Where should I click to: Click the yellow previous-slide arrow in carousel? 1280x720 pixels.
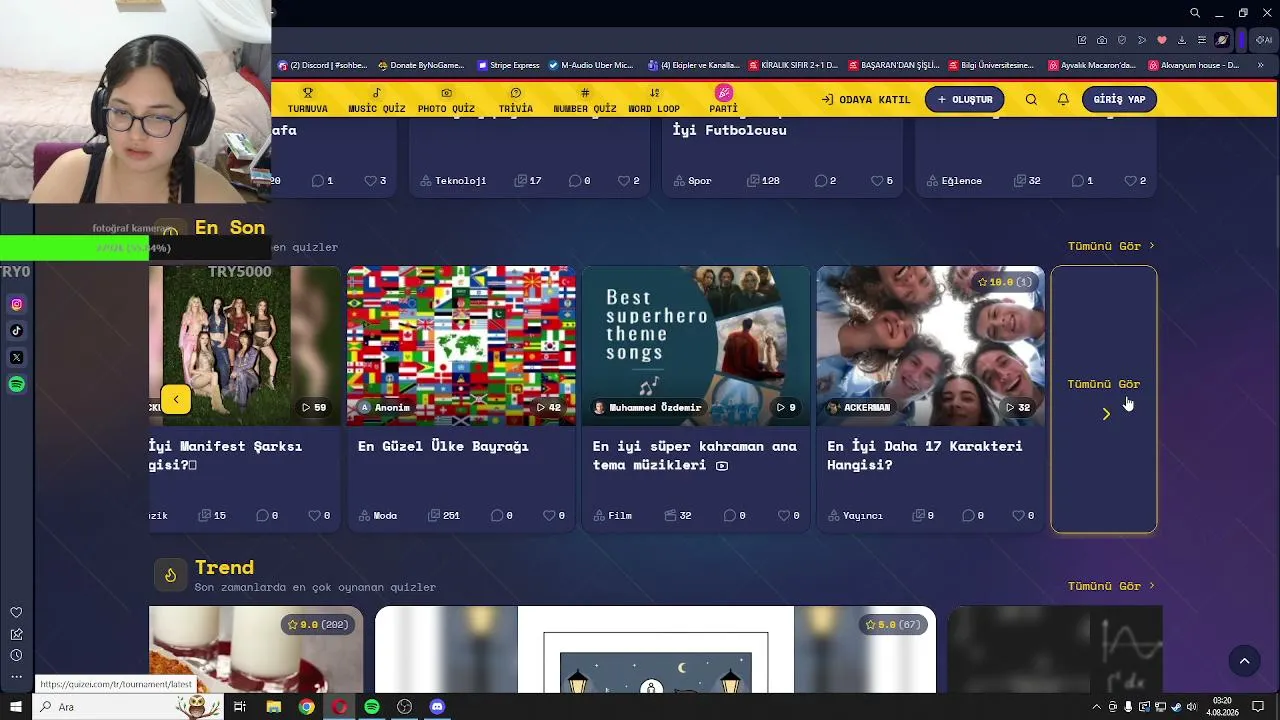pos(176,400)
